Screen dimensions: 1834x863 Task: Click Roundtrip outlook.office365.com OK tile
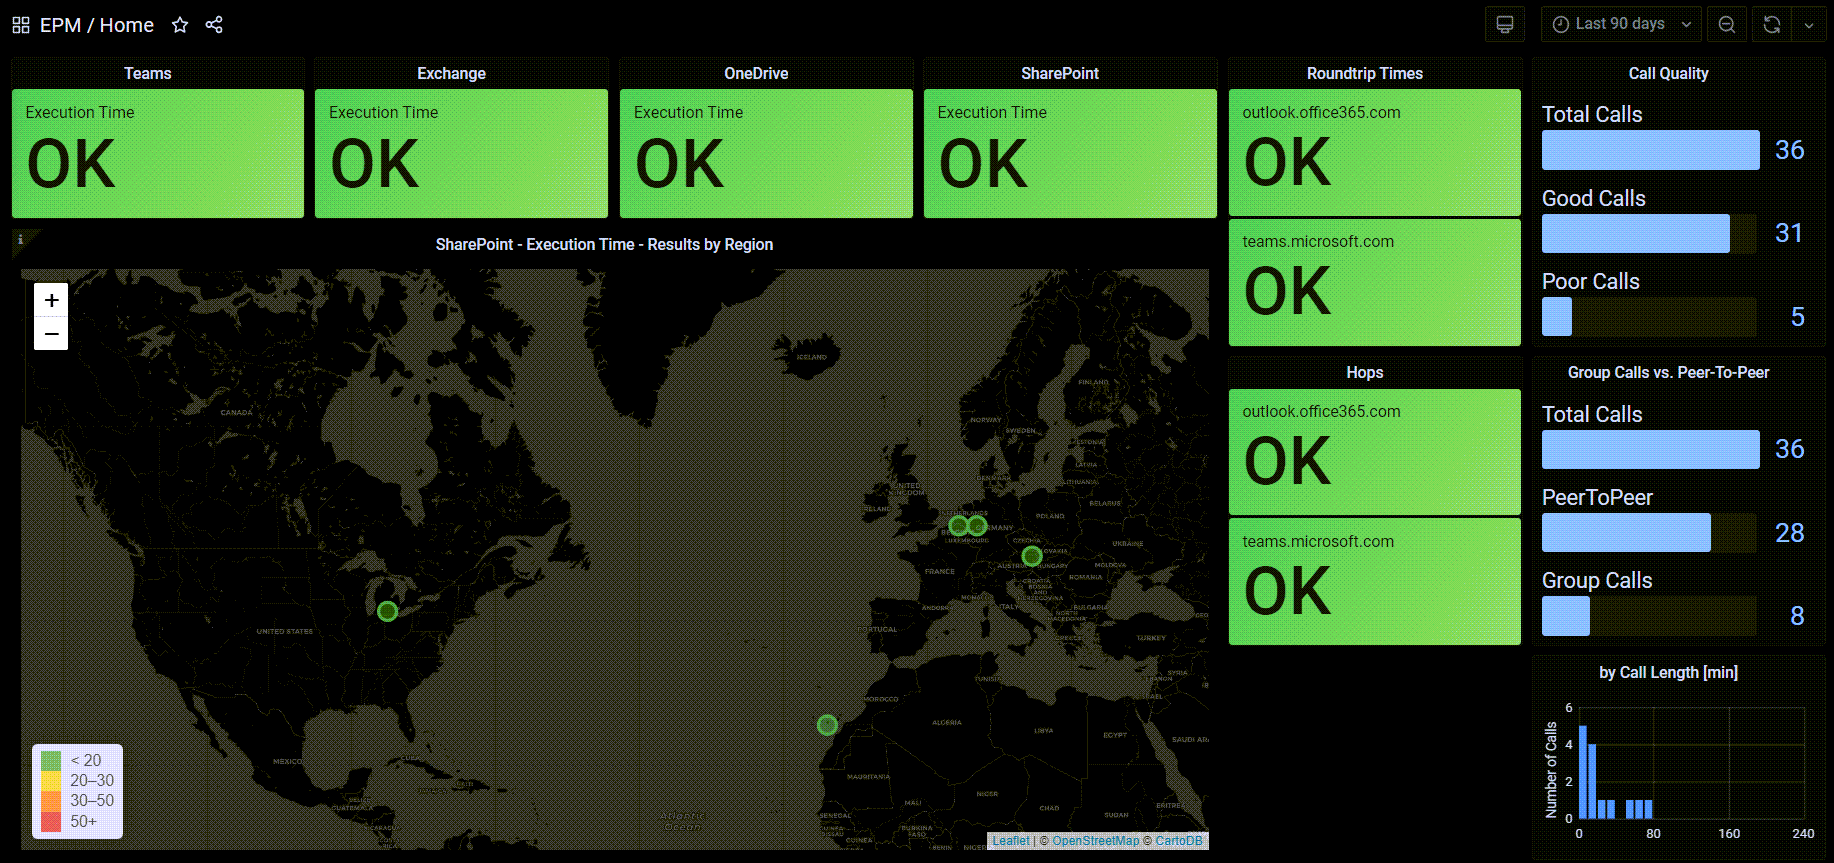1375,152
